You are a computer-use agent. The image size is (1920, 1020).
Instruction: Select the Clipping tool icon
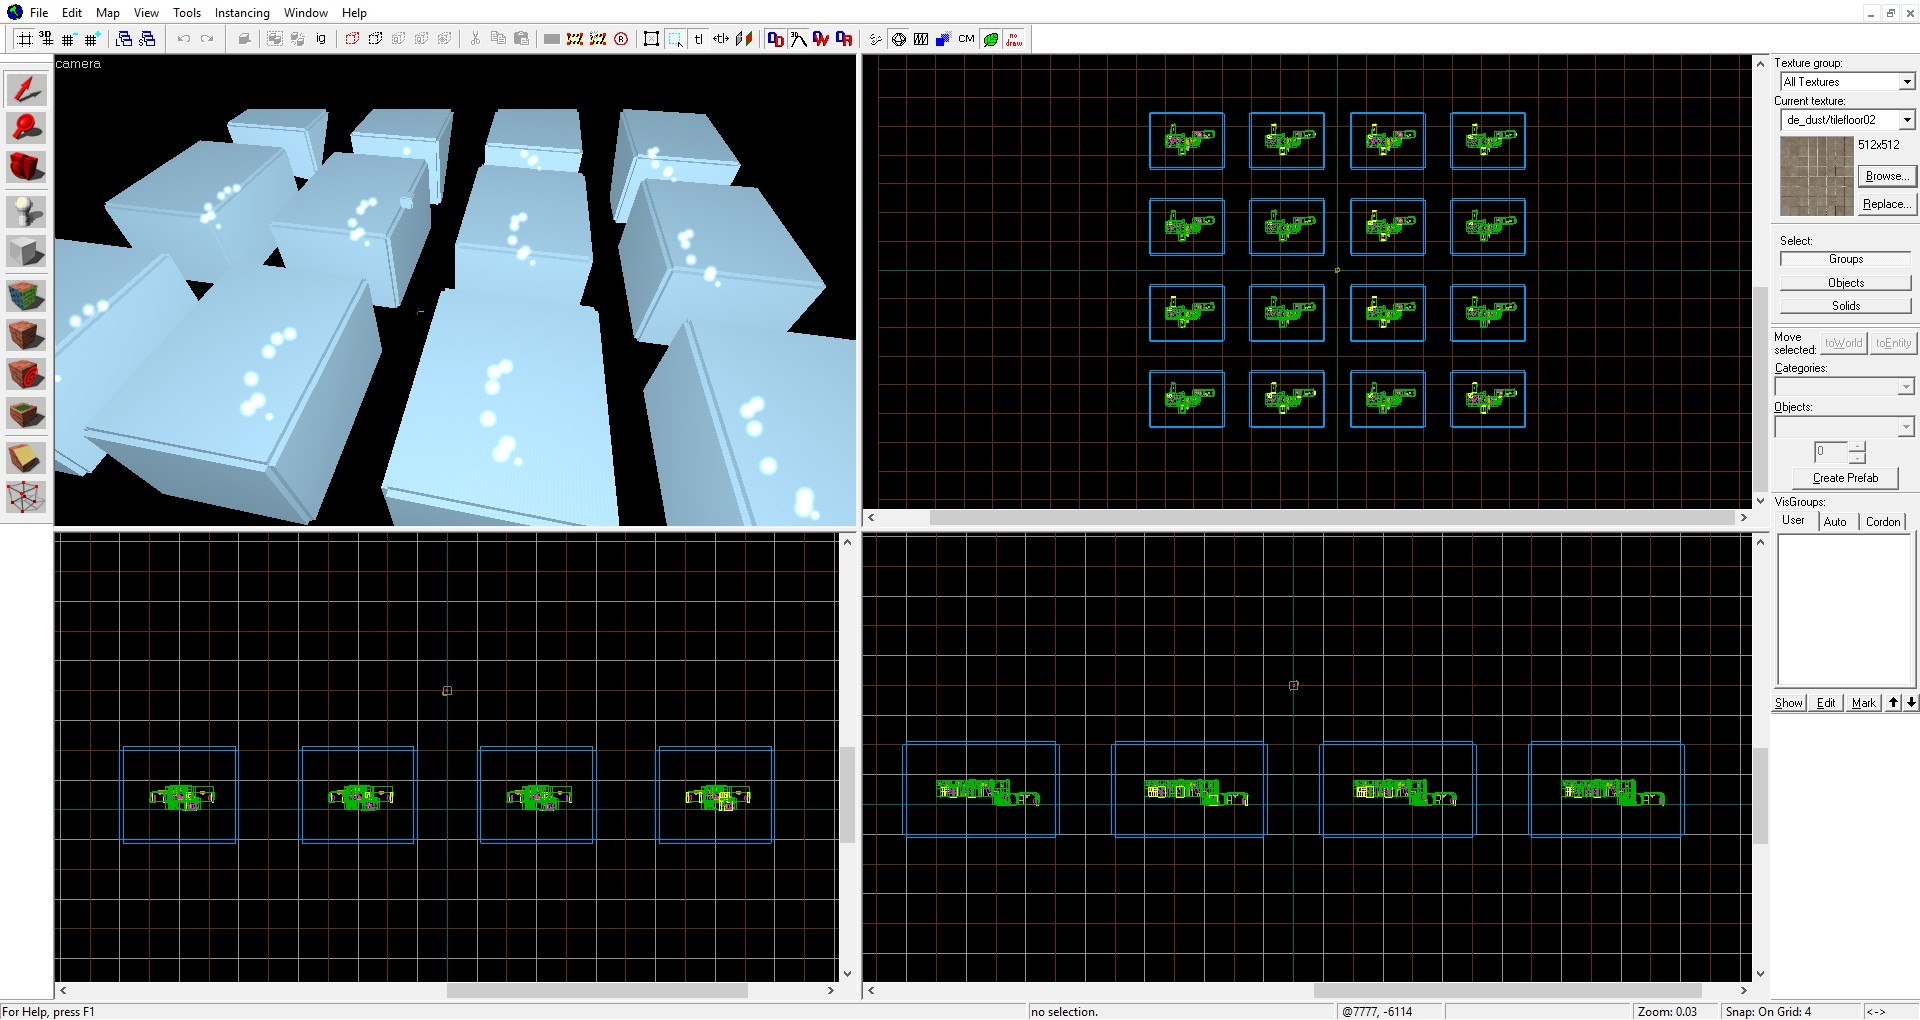point(26,458)
